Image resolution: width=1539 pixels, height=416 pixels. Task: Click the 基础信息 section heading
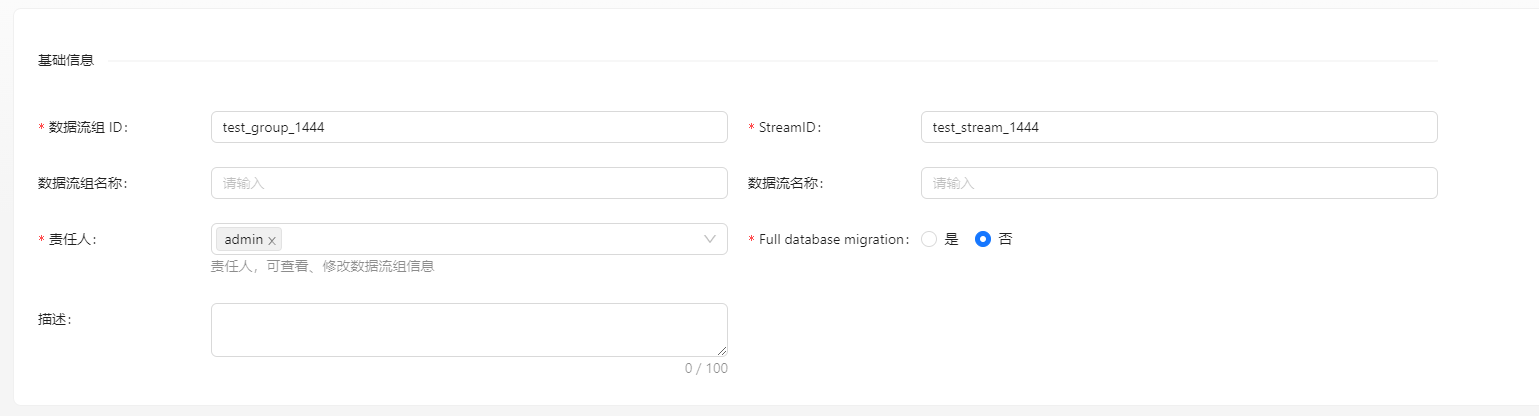click(66, 60)
